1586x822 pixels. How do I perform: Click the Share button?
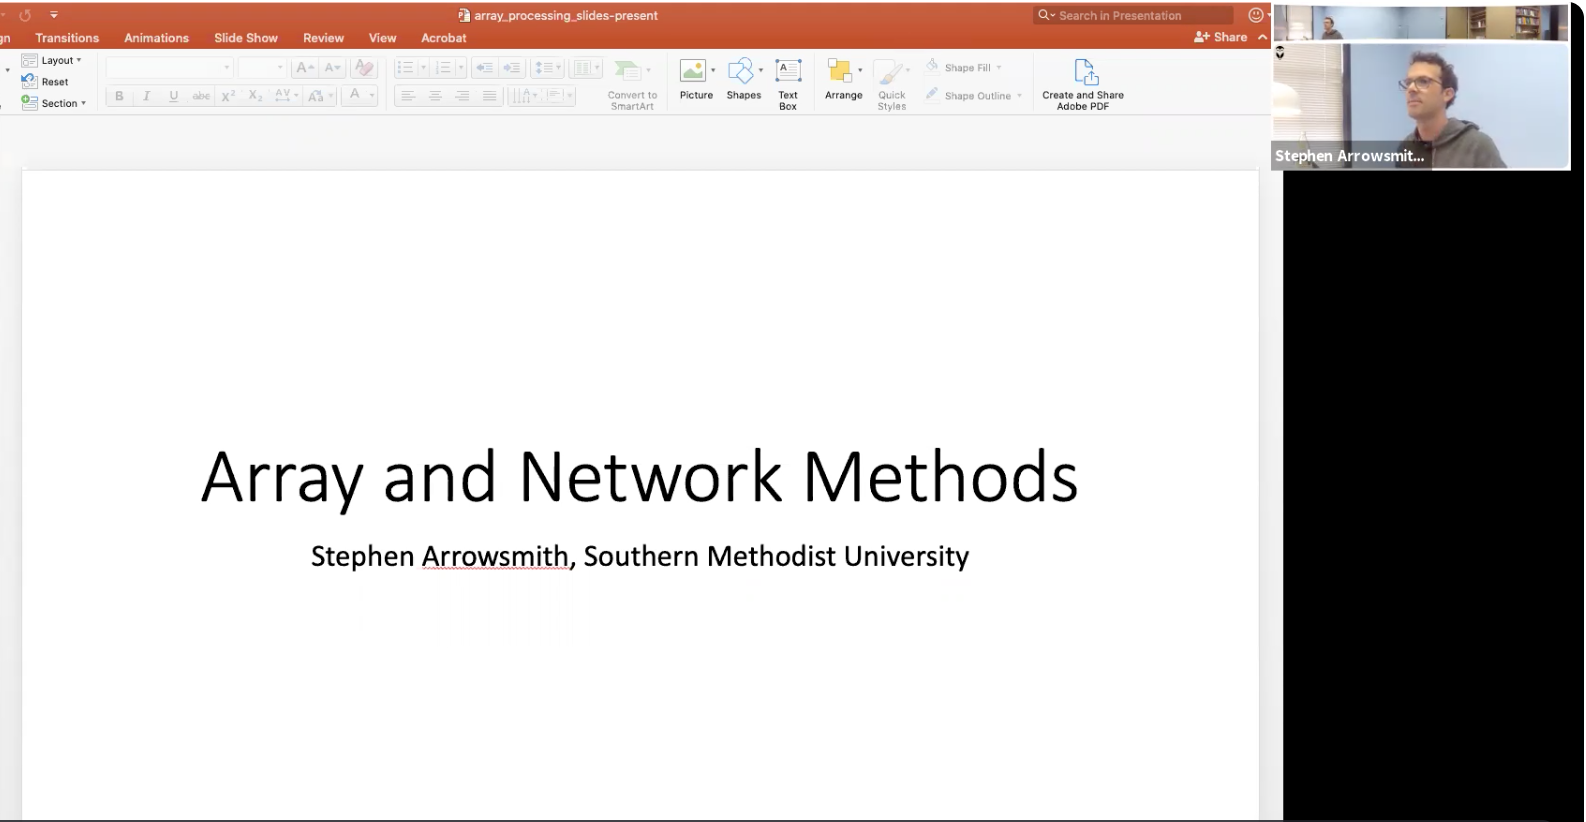click(1221, 37)
